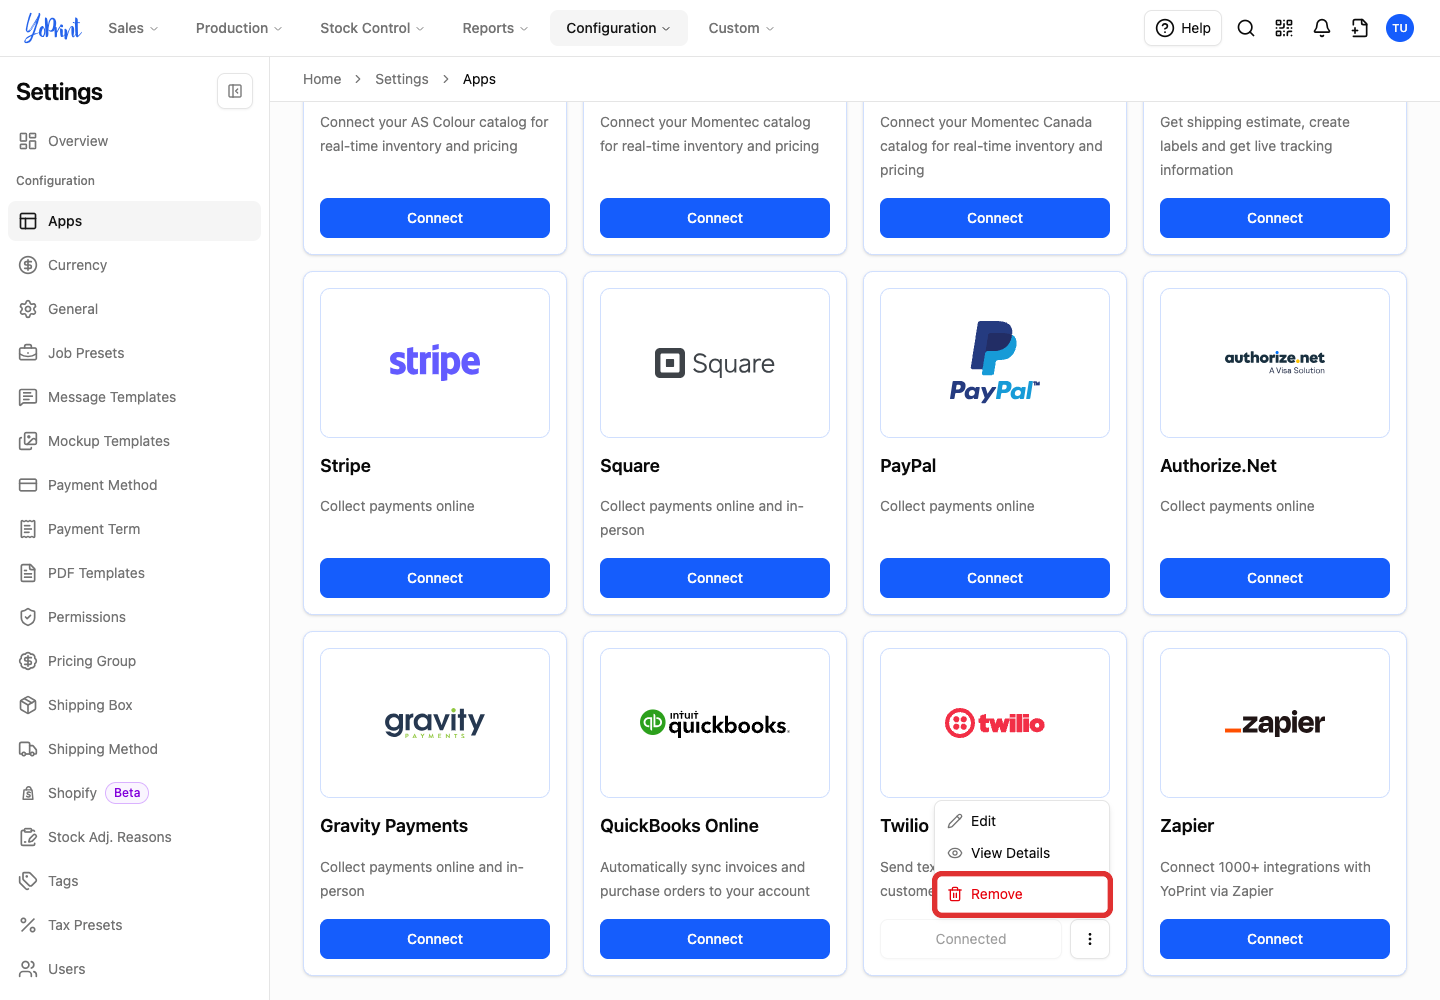This screenshot has height=1000, width=1440.
Task: Click the Square logo thumbnail
Action: (x=715, y=363)
